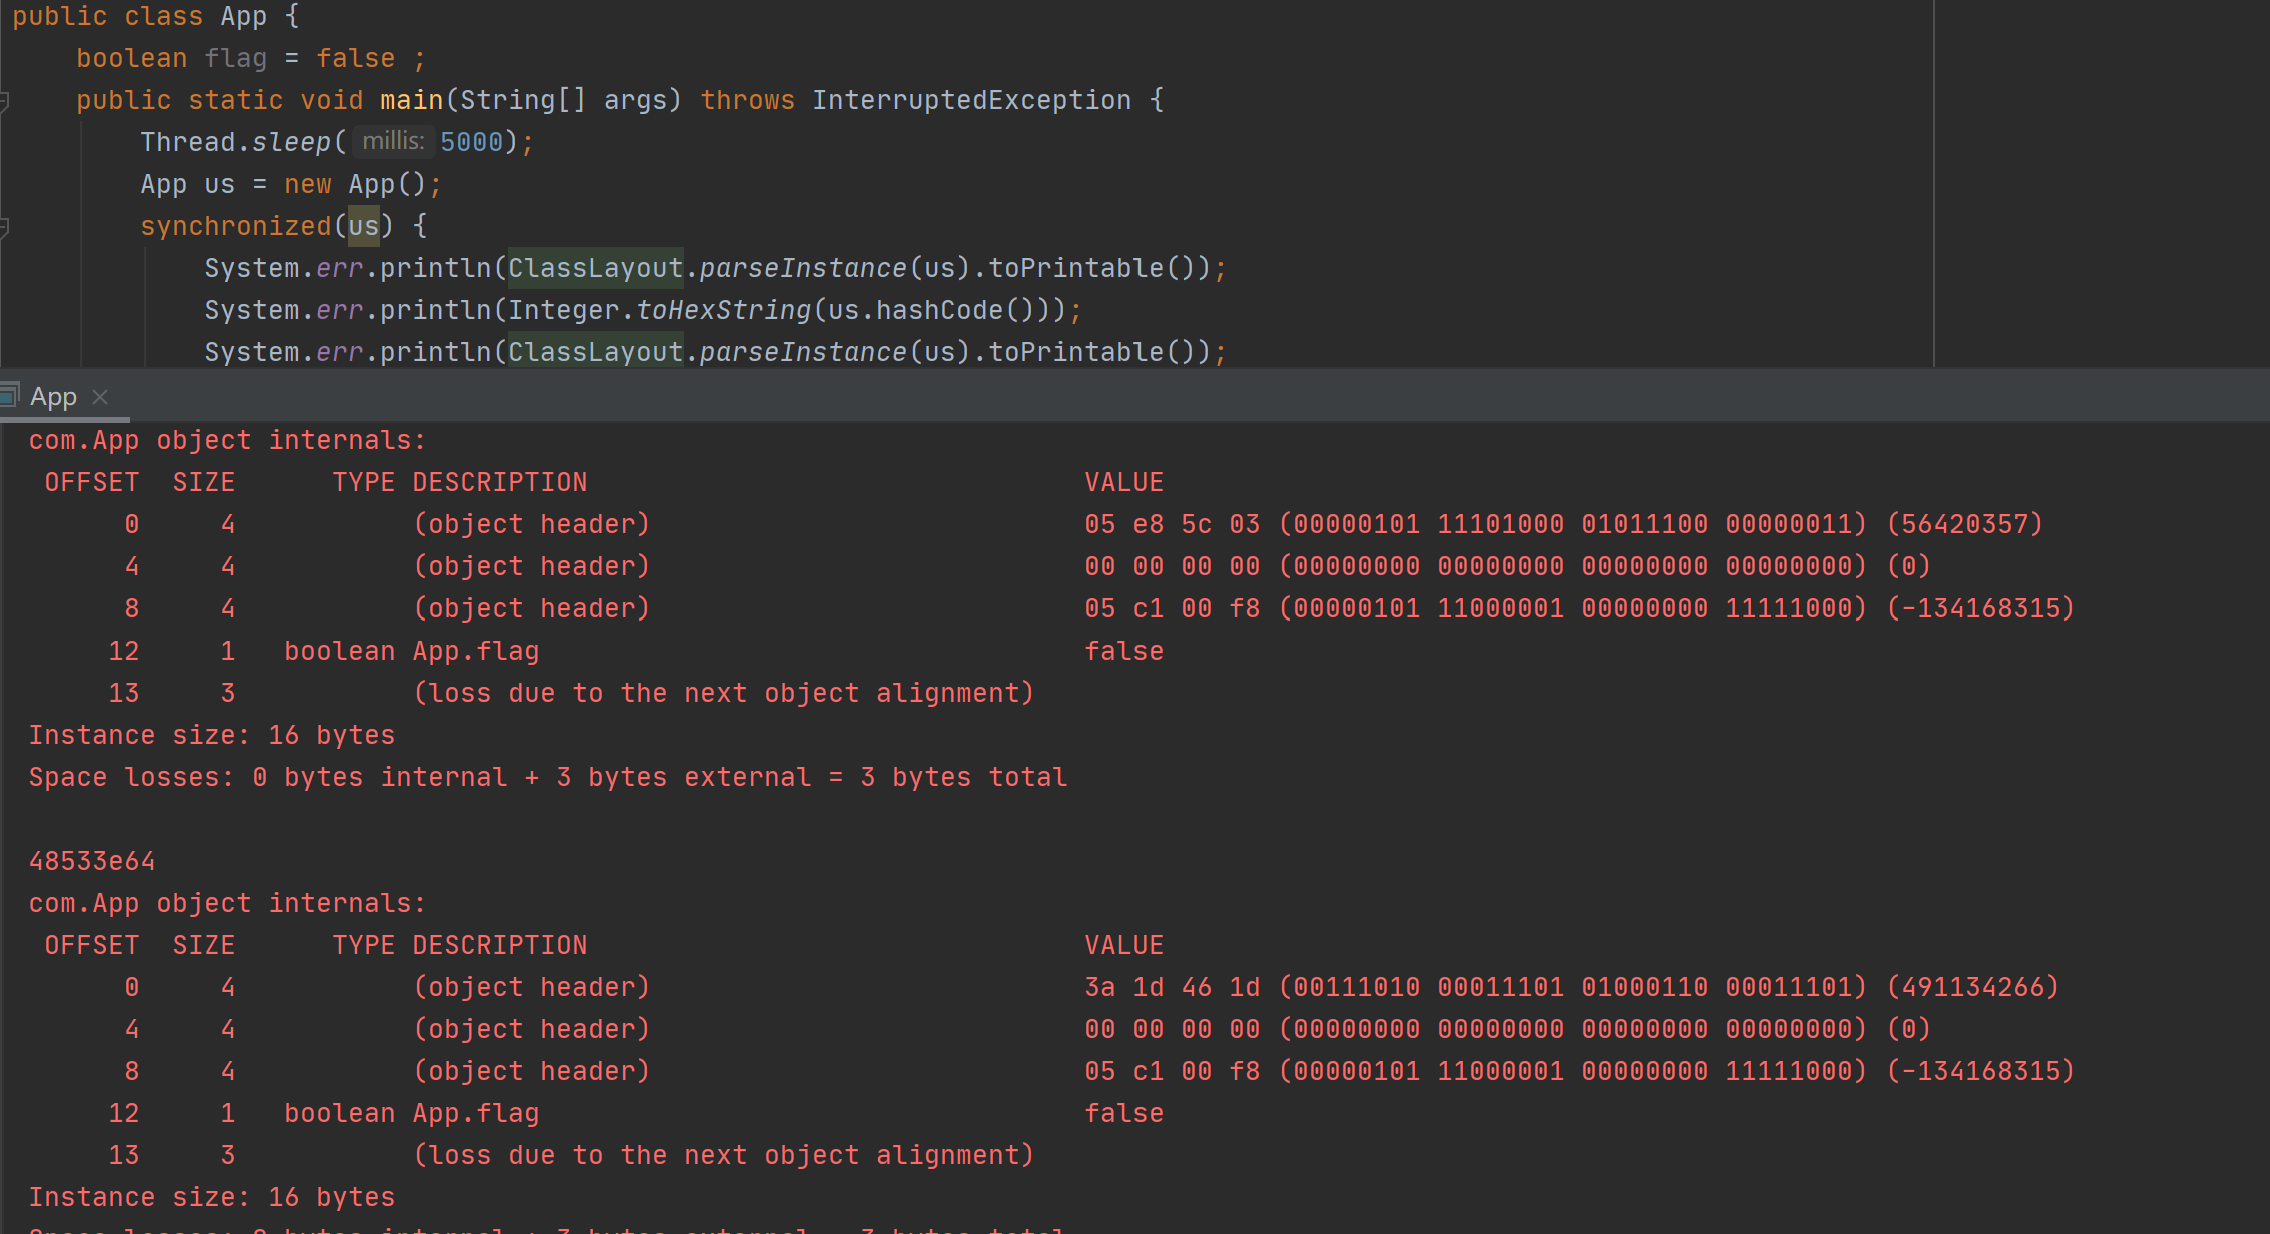Image resolution: width=2270 pixels, height=1234 pixels.
Task: Click the flag field declaration
Action: tap(235, 58)
